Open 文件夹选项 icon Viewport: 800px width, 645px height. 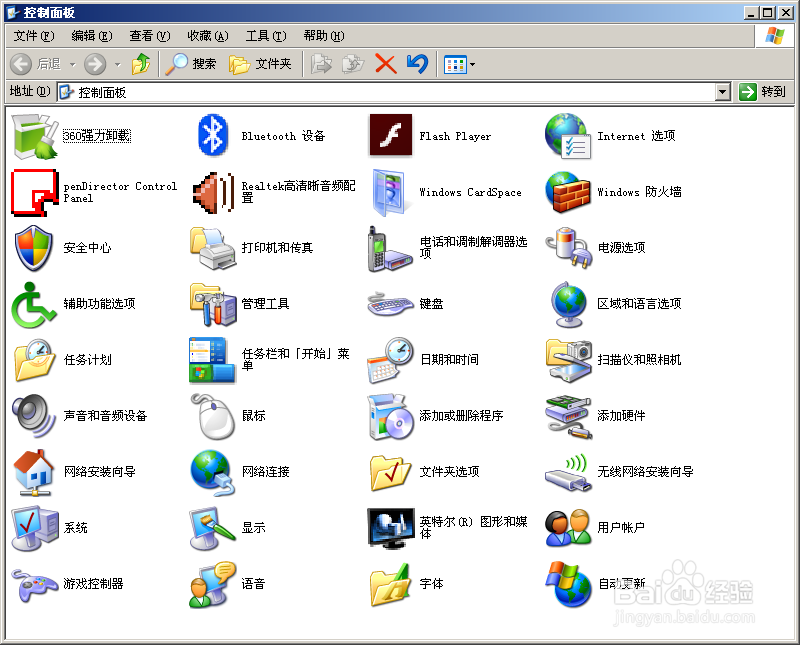[x=390, y=473]
